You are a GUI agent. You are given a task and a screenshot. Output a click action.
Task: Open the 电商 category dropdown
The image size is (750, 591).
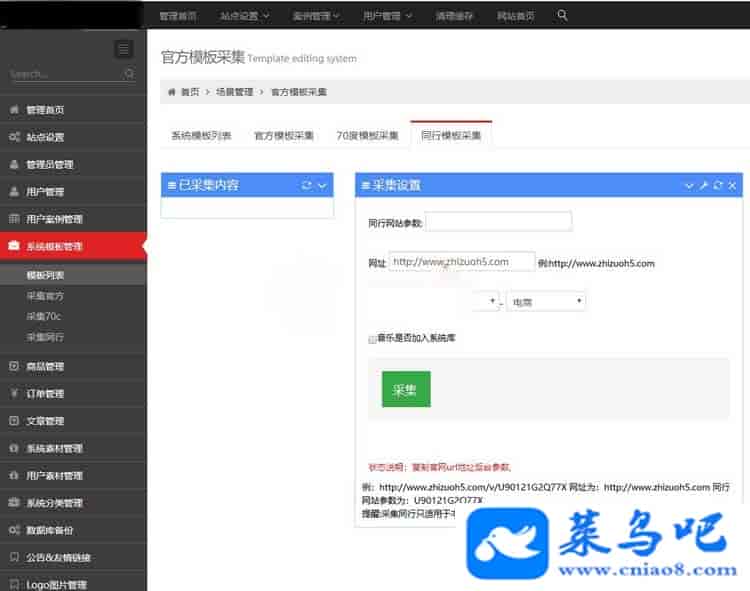click(546, 301)
